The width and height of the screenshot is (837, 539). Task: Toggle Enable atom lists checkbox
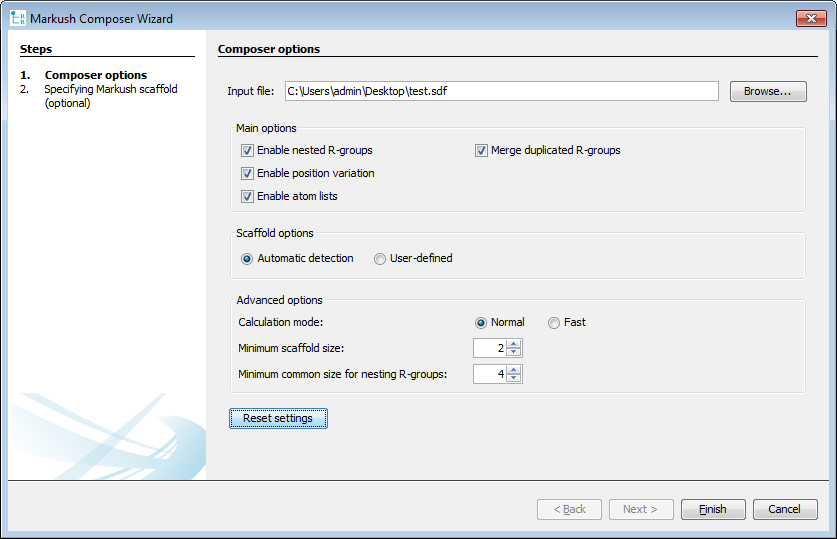247,197
